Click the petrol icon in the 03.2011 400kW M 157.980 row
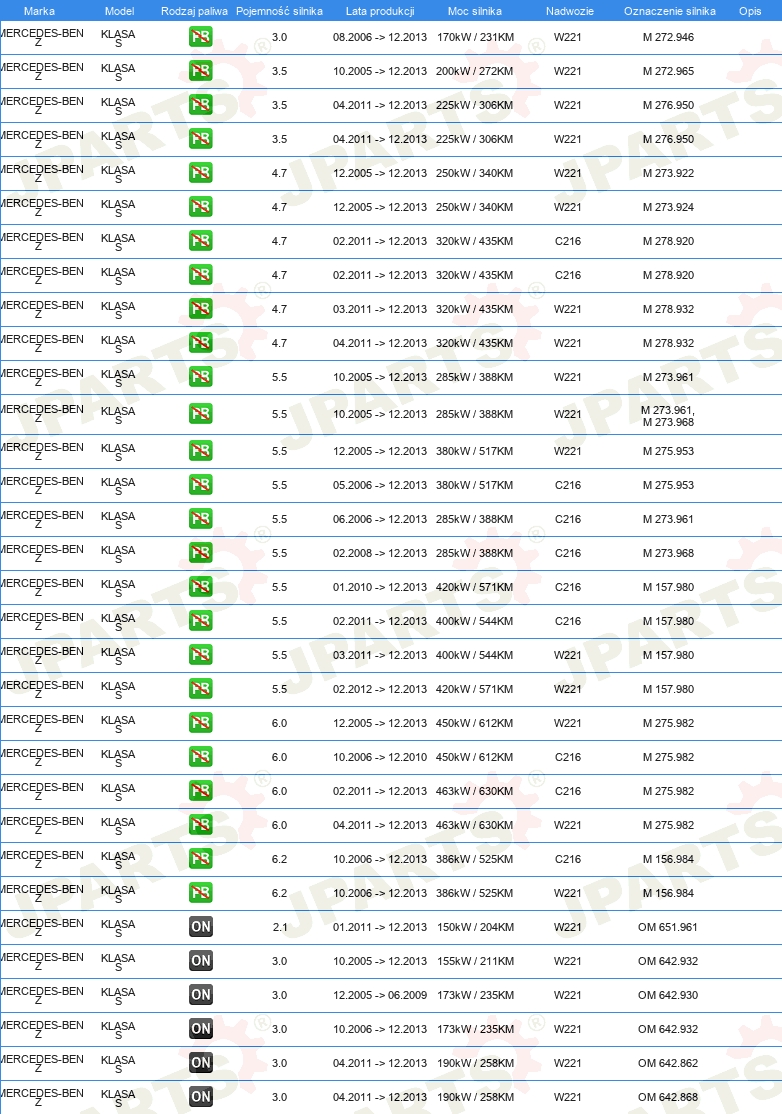This screenshot has width=782, height=1114. [201, 655]
